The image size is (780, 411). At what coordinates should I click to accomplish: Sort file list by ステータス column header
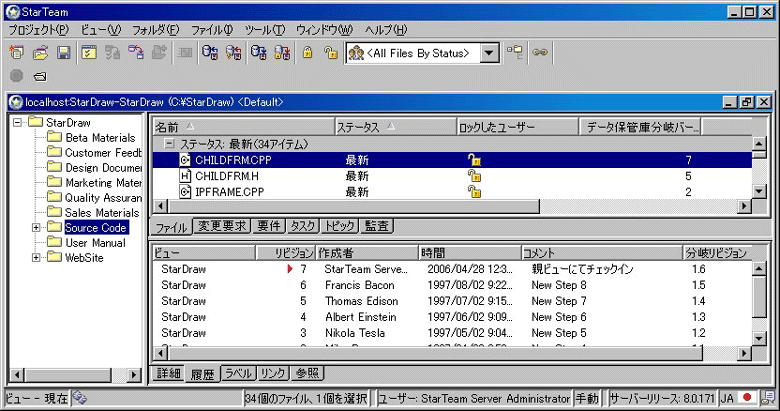click(x=395, y=127)
